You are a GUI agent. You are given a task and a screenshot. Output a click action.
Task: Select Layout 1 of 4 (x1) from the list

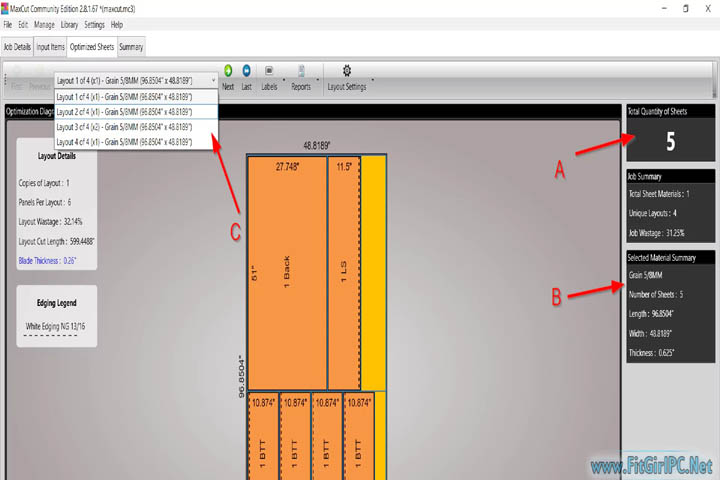[x=136, y=97]
